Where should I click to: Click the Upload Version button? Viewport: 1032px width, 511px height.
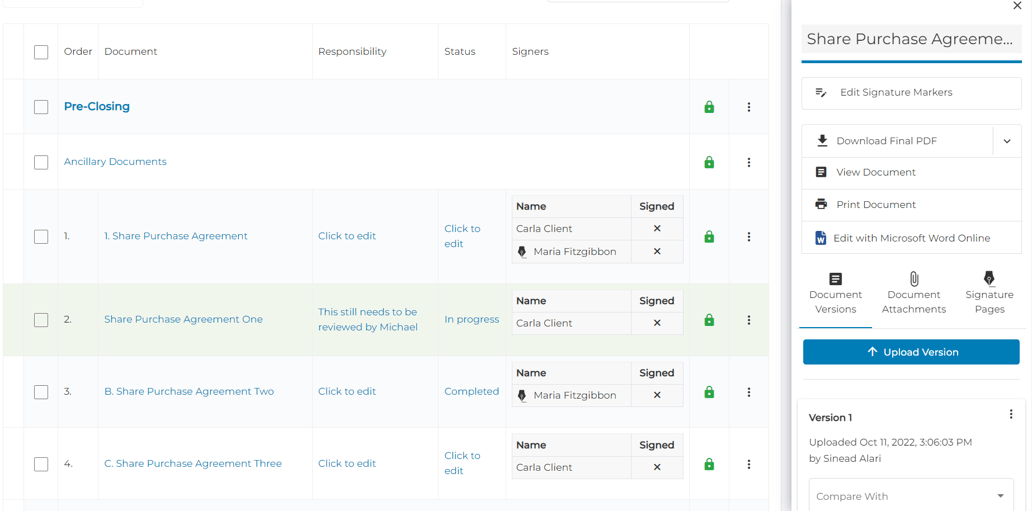911,352
